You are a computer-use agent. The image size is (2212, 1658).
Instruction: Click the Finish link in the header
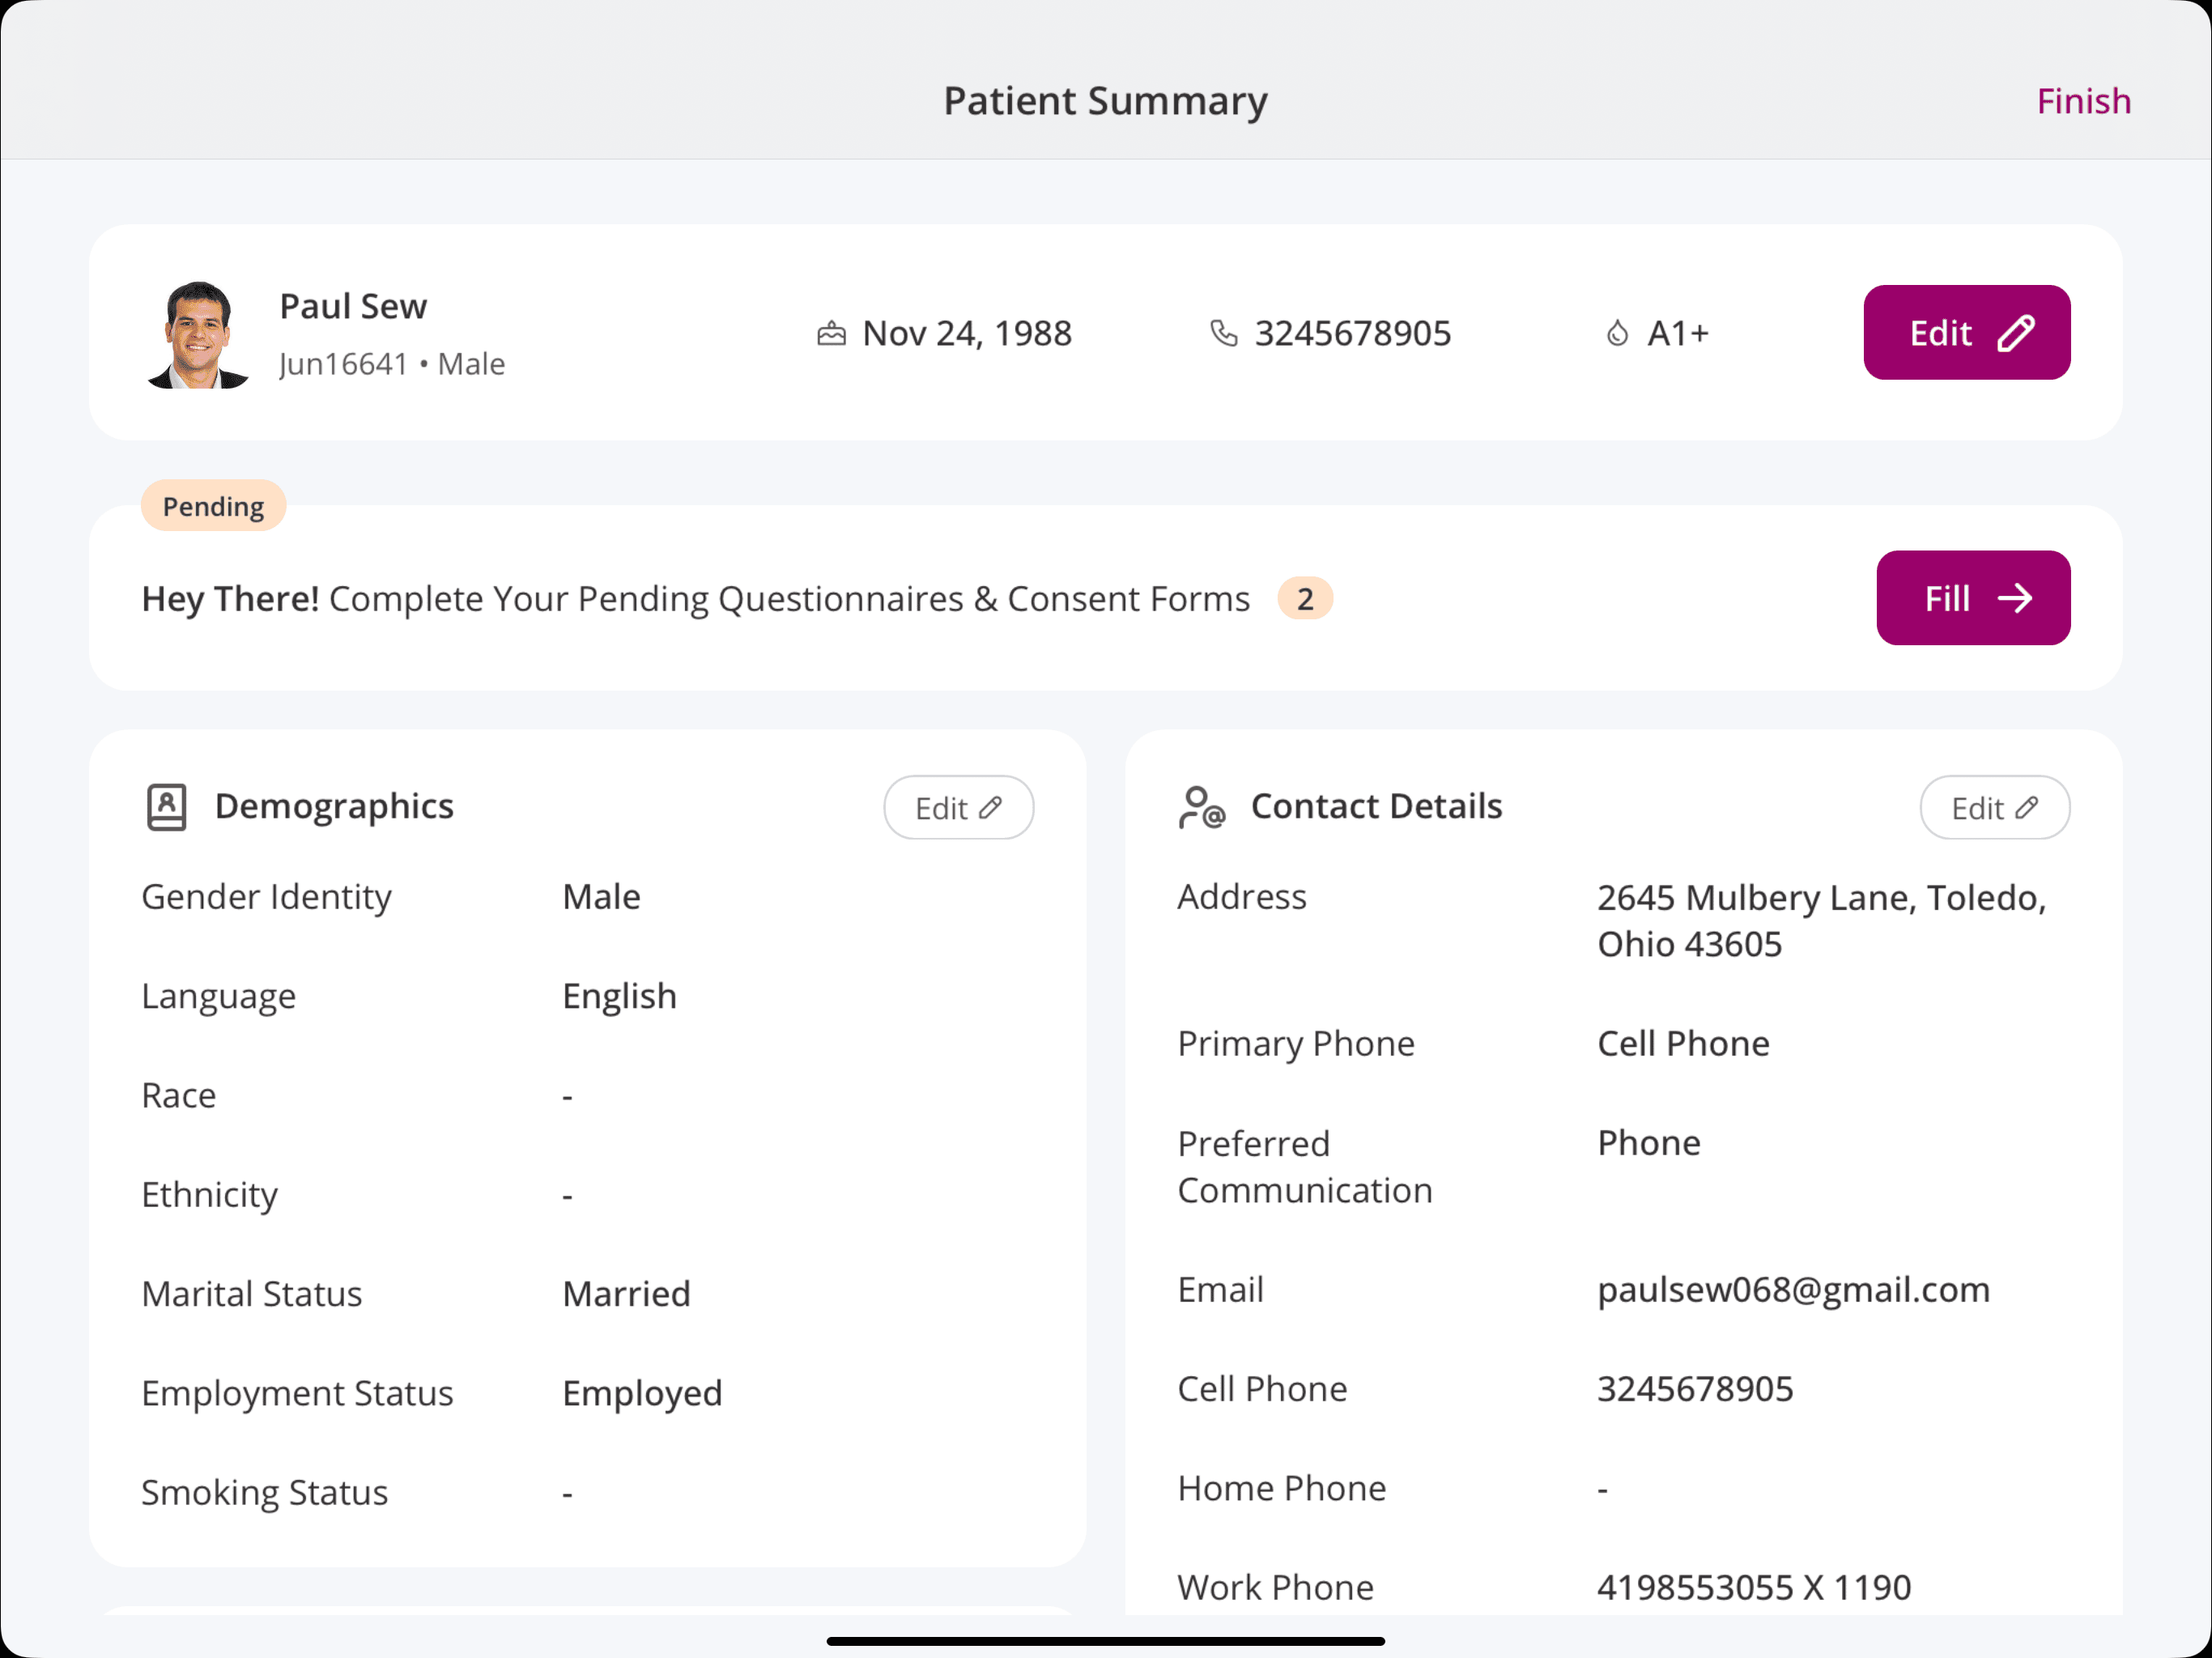pos(2083,100)
